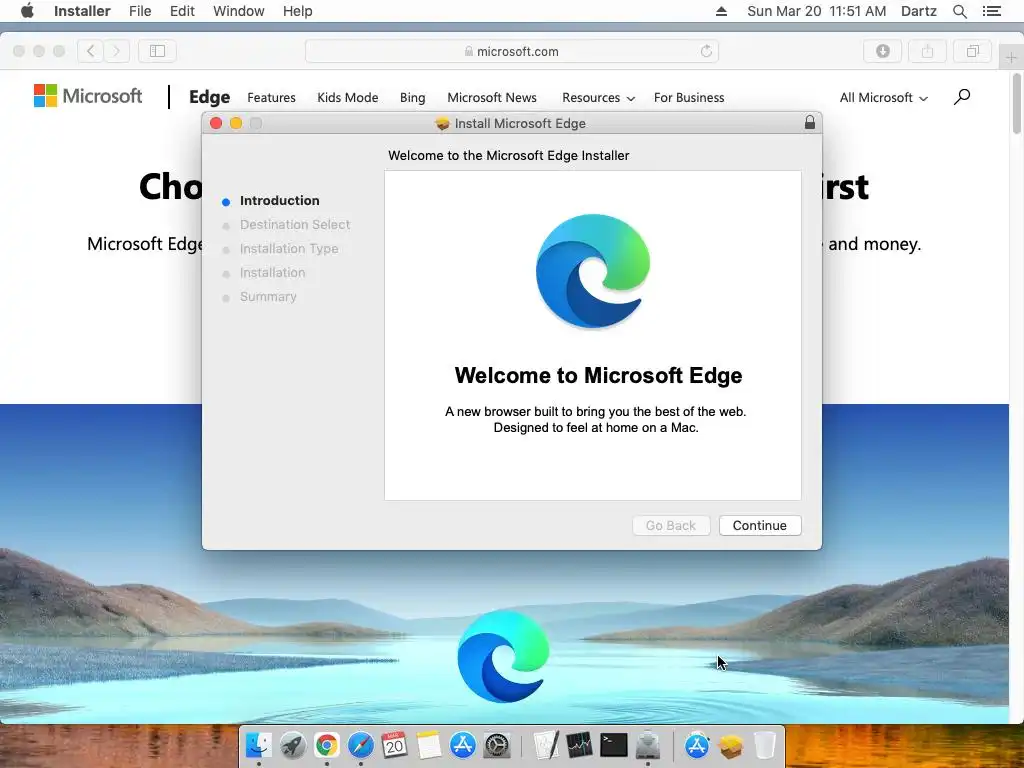The height and width of the screenshot is (768, 1024).
Task: Open Google Chrome from the Dock
Action: [x=327, y=744]
